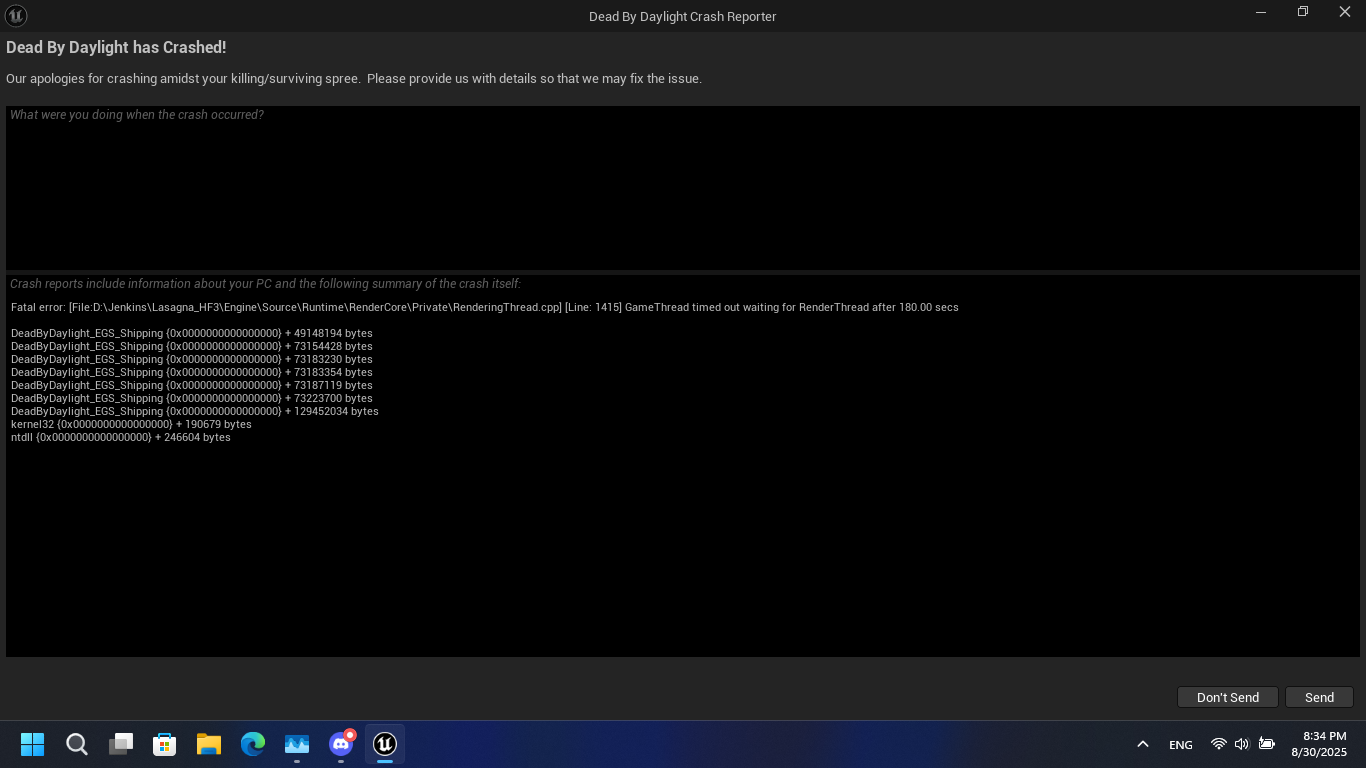Screen dimensions: 1366x768
Task: Open the Windows Start menu
Action: pos(33,744)
